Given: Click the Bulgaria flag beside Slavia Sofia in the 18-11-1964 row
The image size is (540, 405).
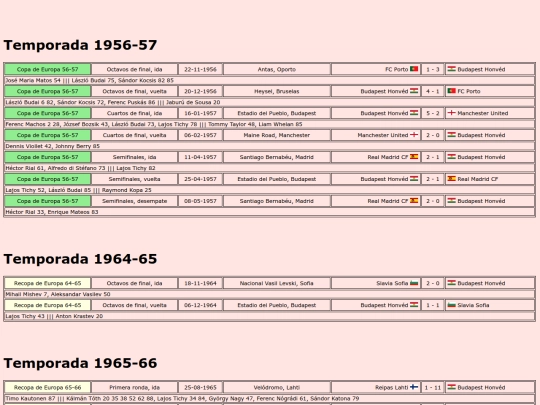Looking at the screenshot, I should [414, 283].
